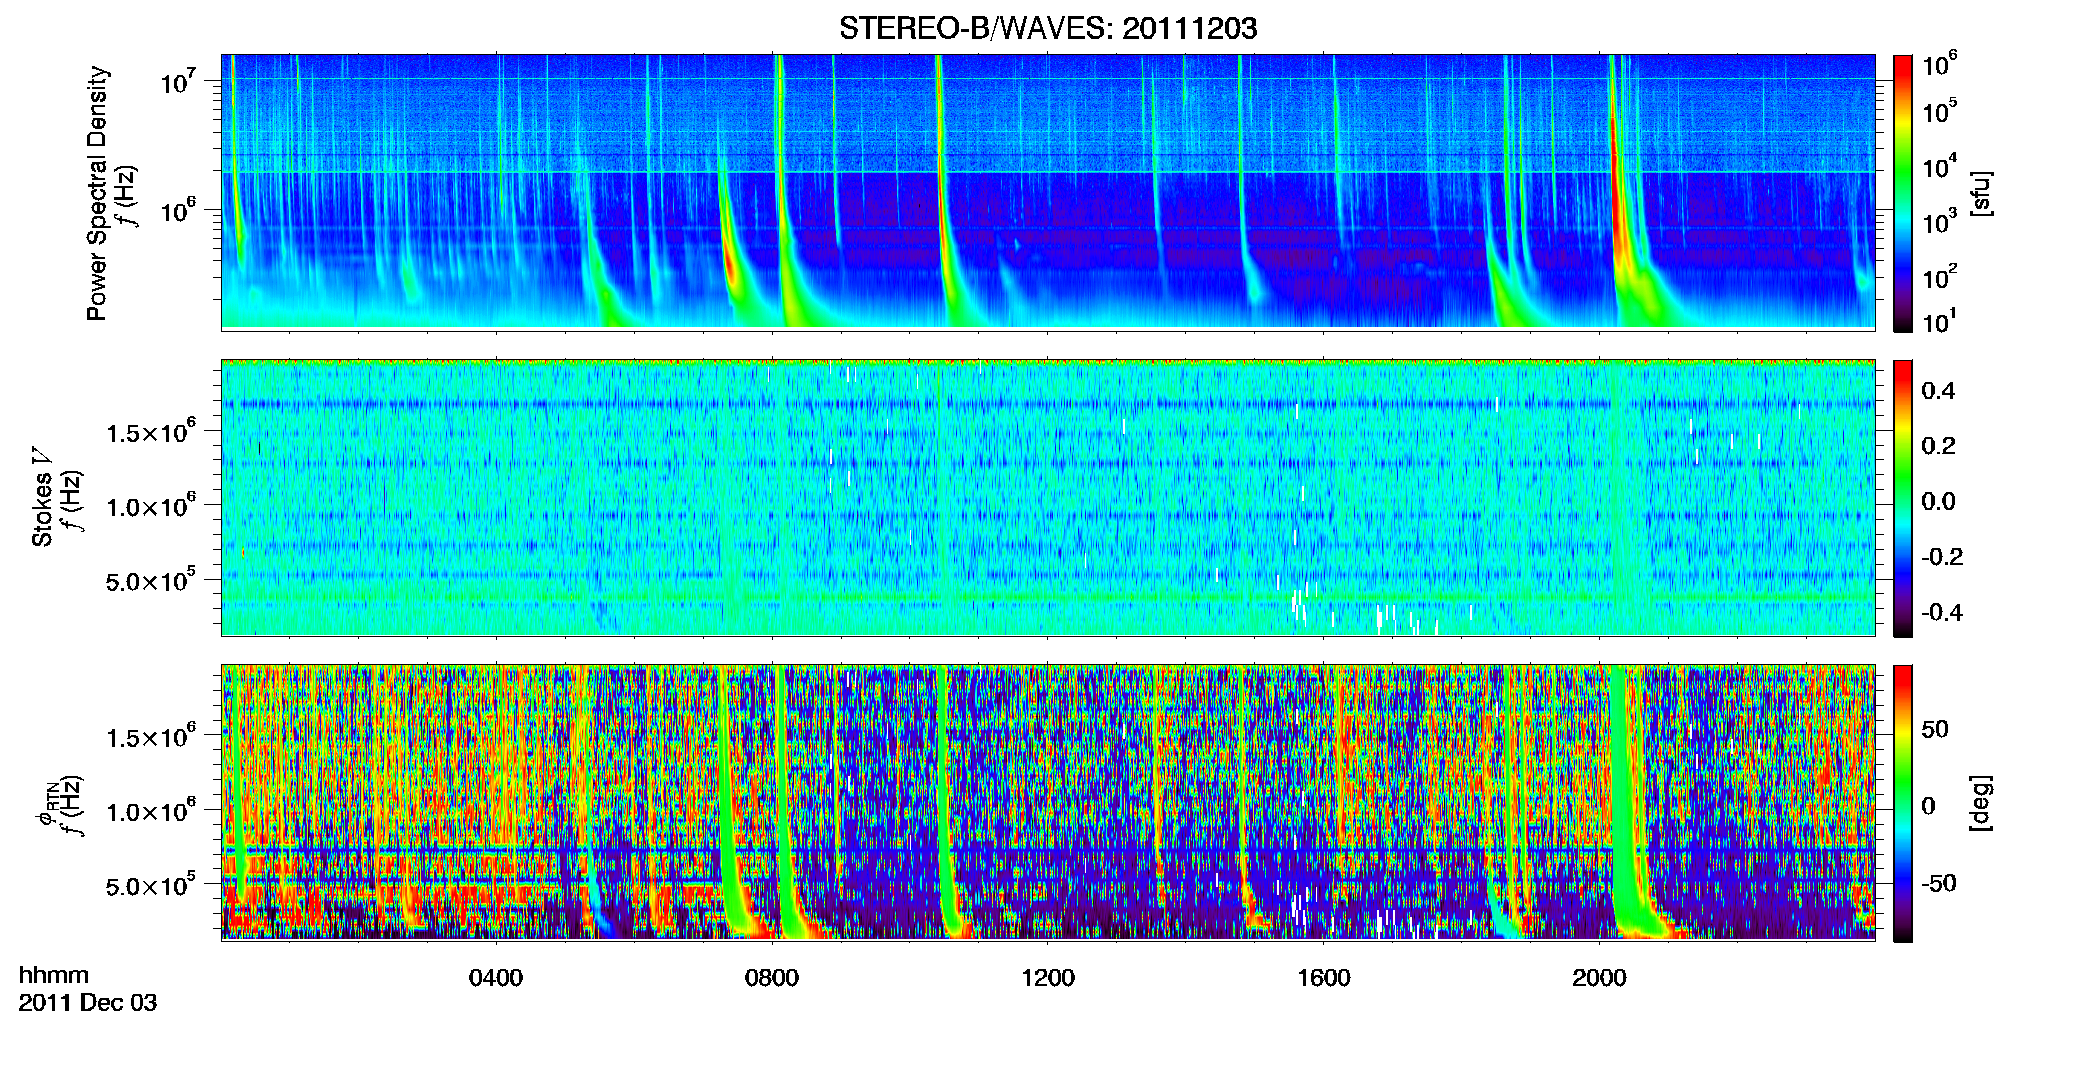The image size is (2096, 1080).
Task: Click the 2000 time axis label
Action: tap(1599, 978)
